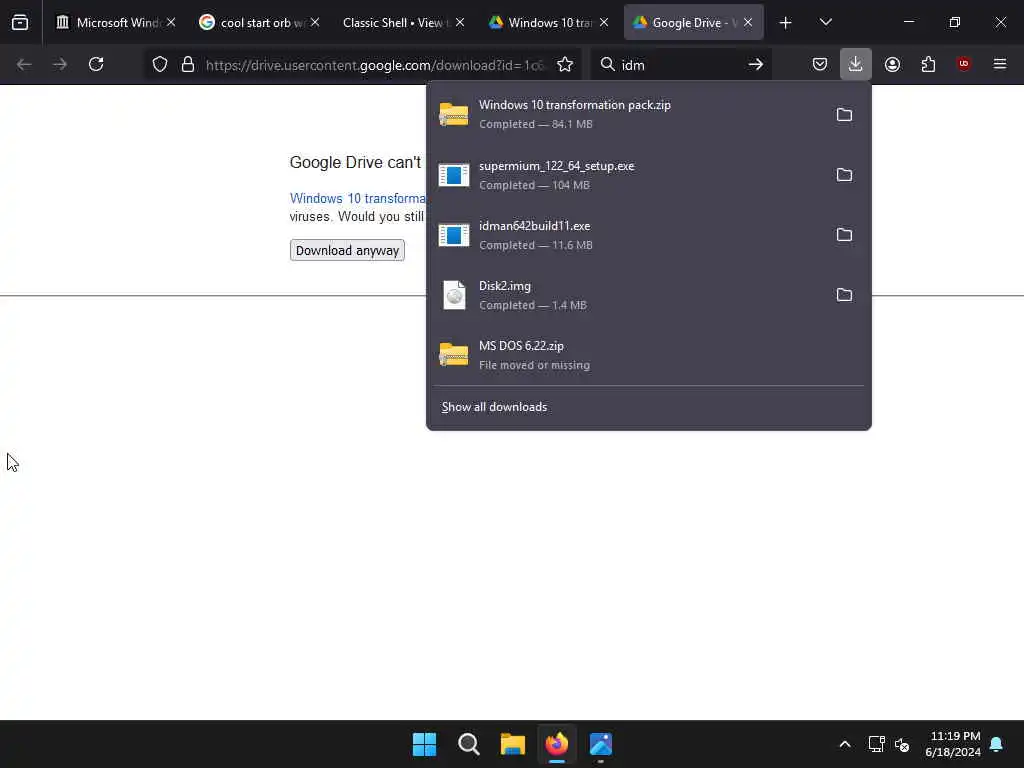The height and width of the screenshot is (768, 1024).
Task: Close the Windows 10 transformation tab
Action: click(x=604, y=23)
